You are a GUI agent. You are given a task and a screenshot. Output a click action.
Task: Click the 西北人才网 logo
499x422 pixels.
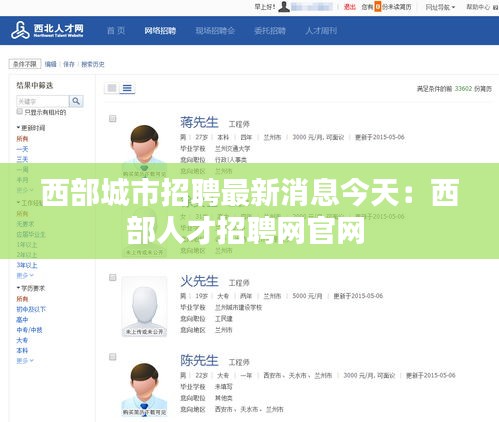(47, 30)
